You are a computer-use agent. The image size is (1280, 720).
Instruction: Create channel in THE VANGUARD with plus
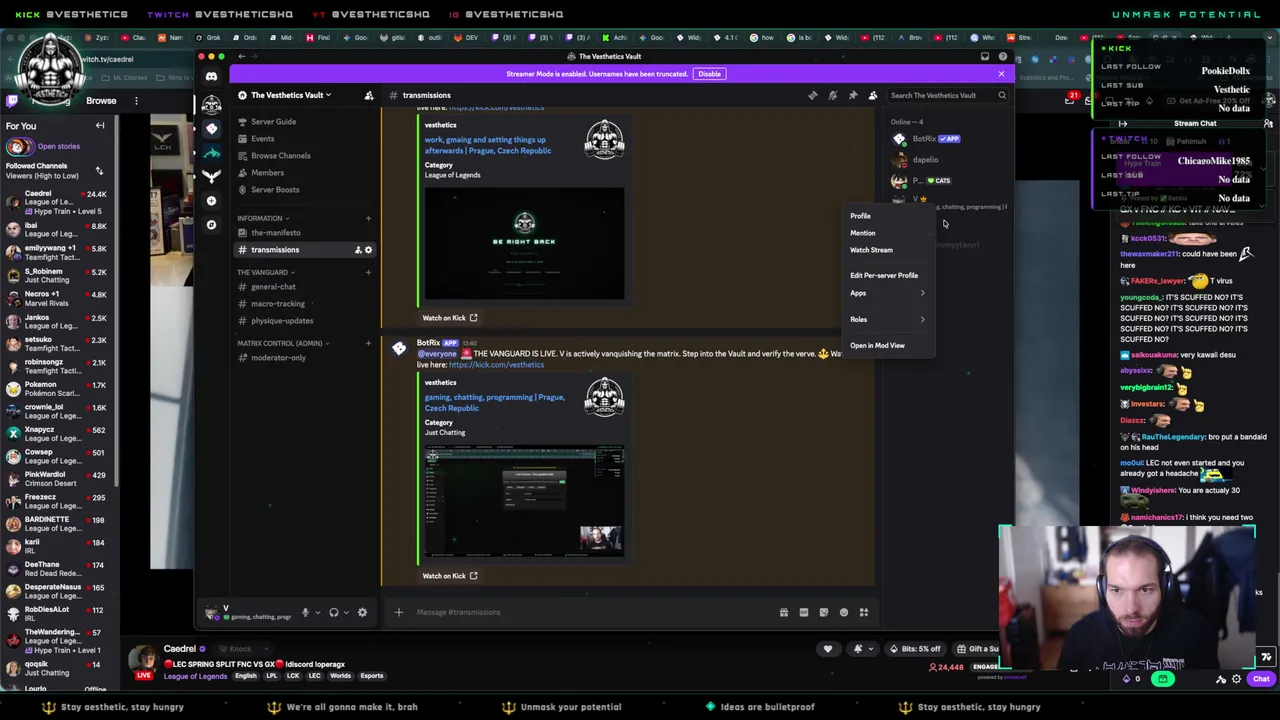click(x=367, y=272)
